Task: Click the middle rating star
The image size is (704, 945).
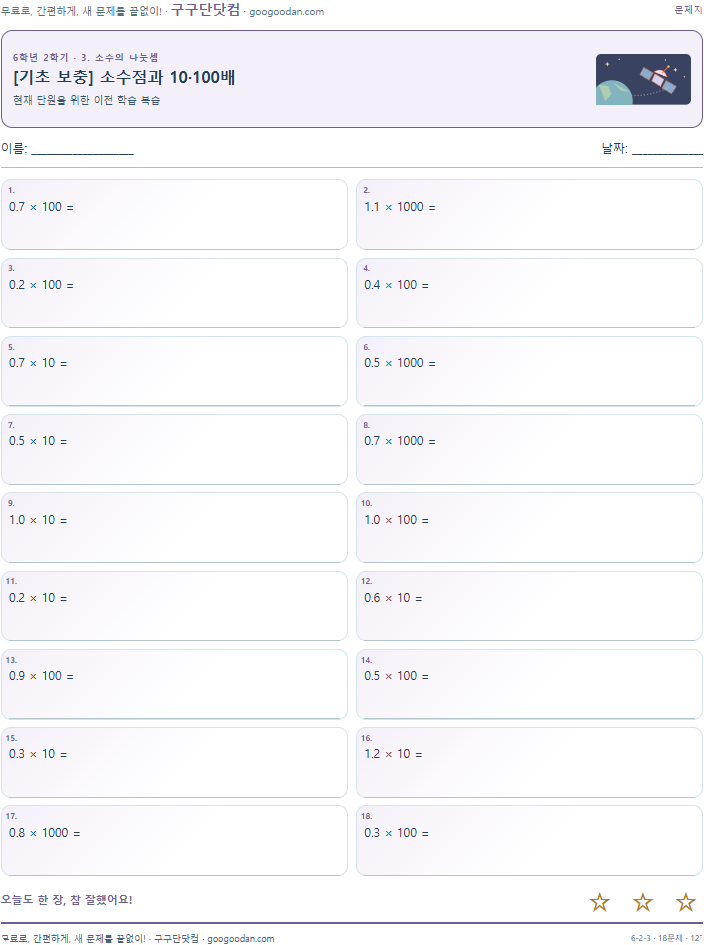Action: 643,902
